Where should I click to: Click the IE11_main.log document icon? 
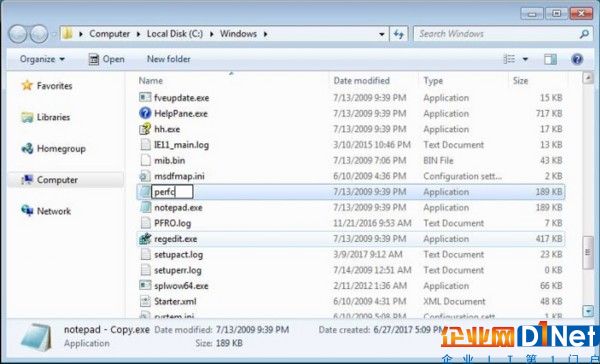click(x=145, y=145)
